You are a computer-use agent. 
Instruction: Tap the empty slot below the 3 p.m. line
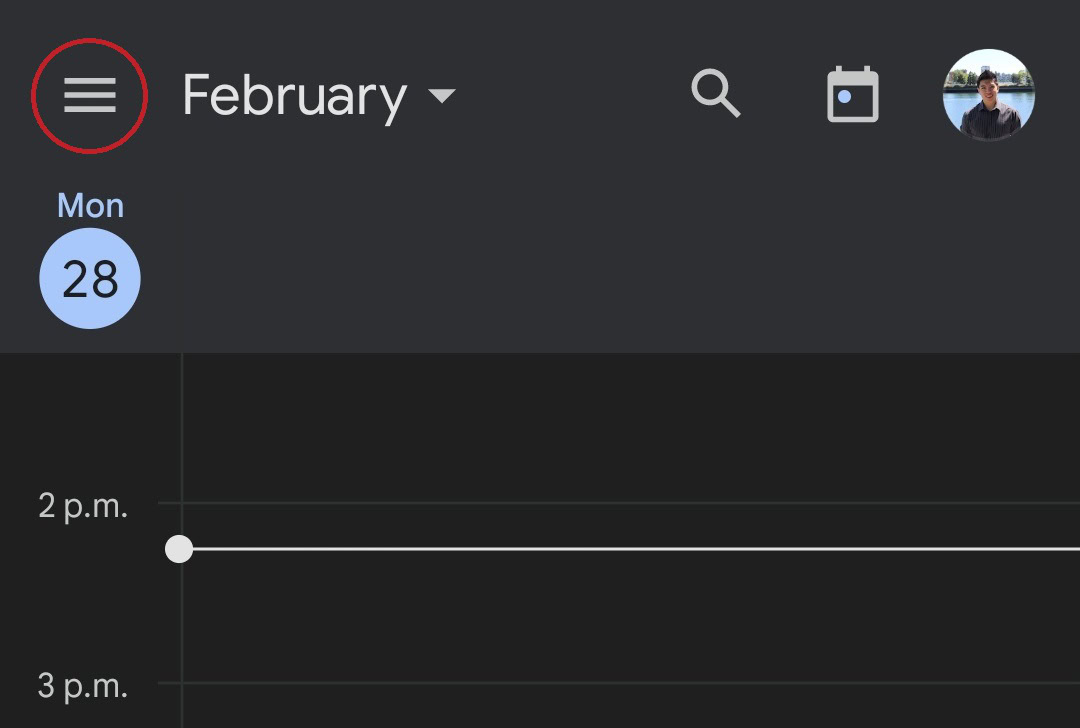tap(630, 707)
